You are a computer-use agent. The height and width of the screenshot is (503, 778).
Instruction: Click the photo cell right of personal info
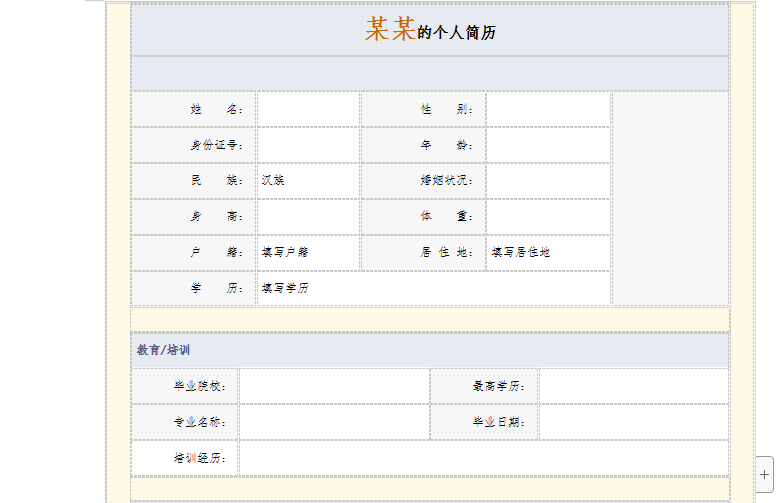(670, 198)
